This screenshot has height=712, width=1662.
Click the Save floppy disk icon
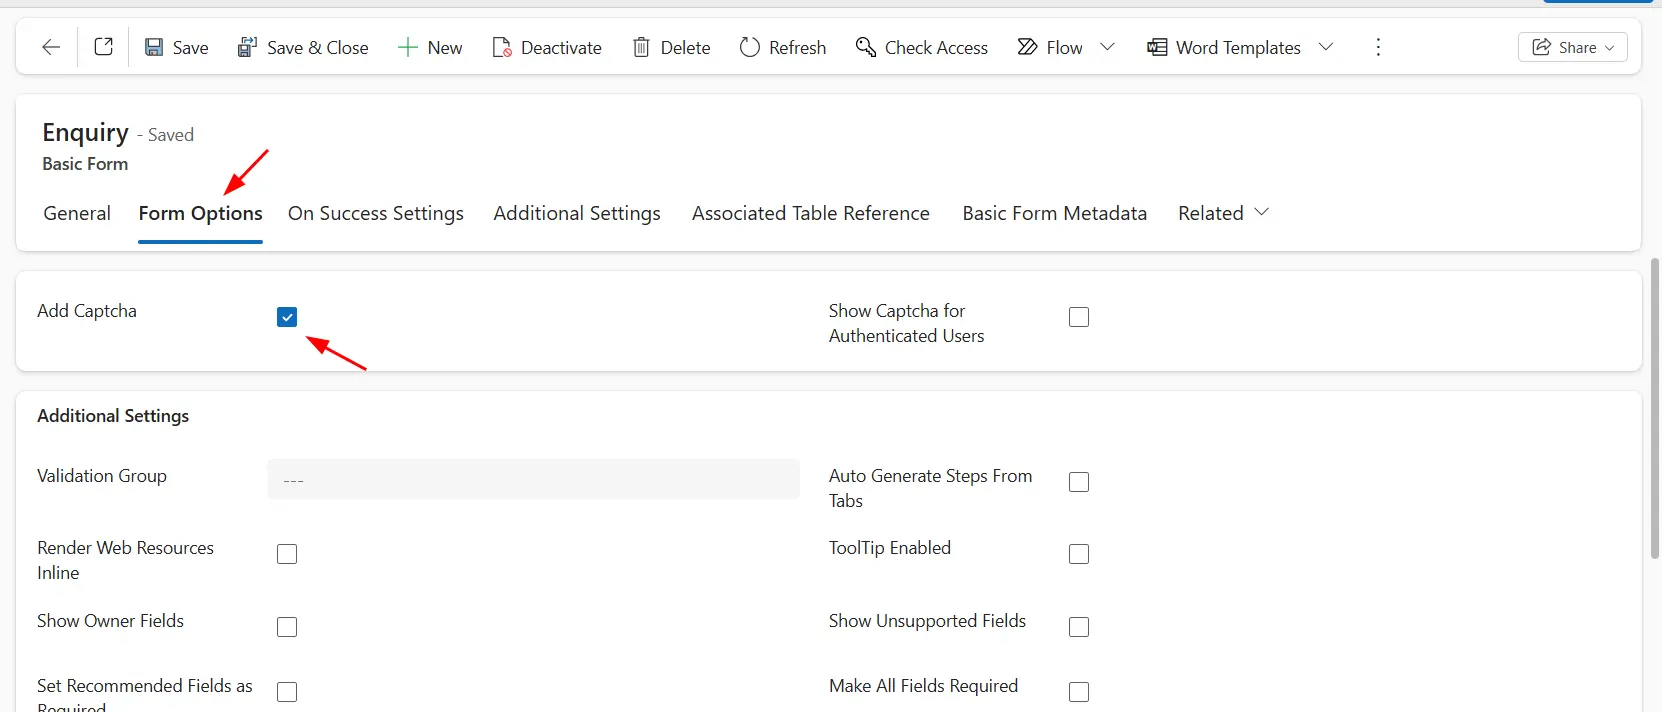click(x=154, y=47)
